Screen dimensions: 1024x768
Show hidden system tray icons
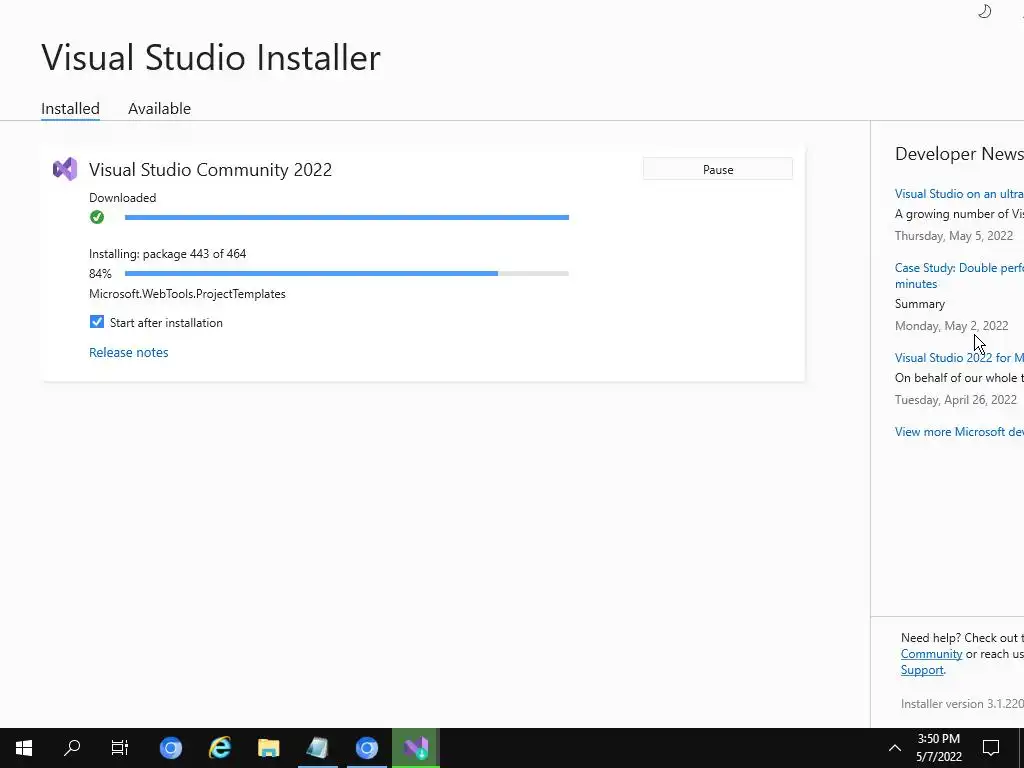895,748
